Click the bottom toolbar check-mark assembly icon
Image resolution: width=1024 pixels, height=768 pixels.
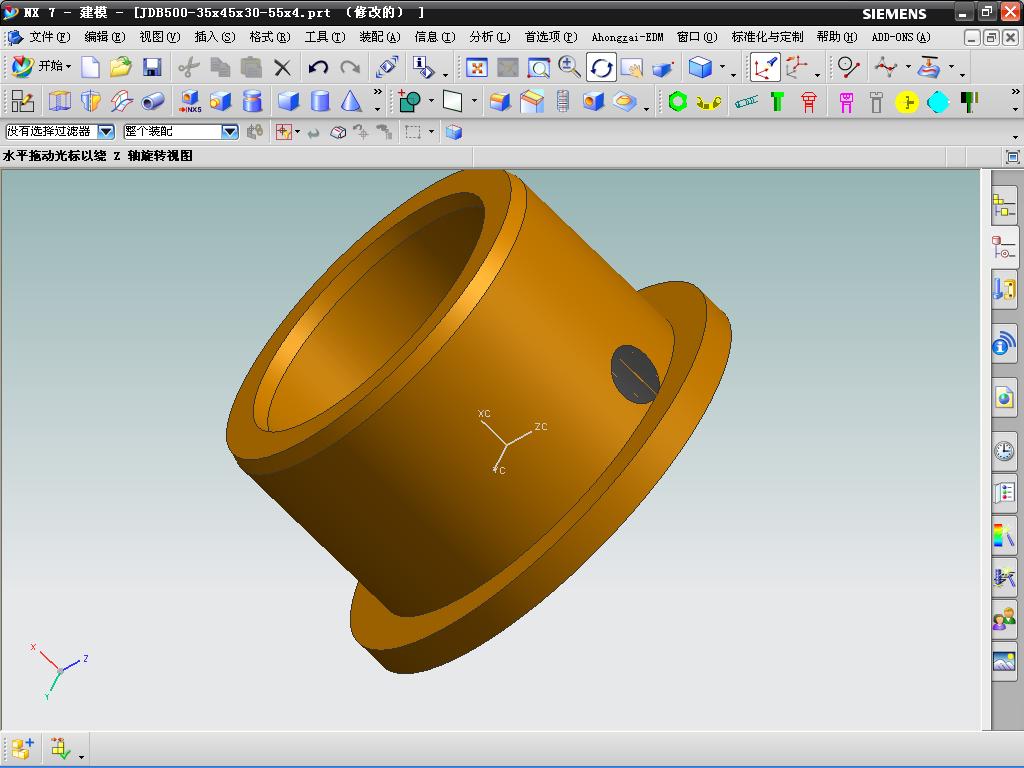coord(60,748)
